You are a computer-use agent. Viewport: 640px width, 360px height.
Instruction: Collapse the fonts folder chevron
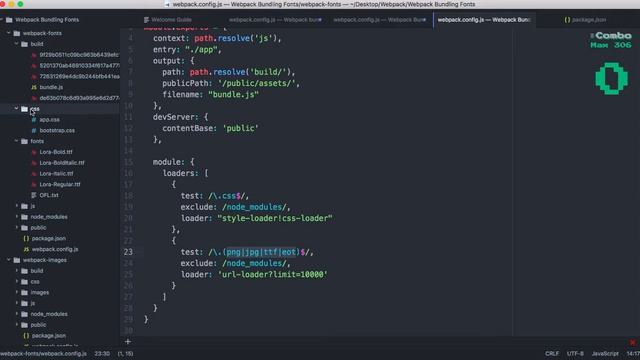pos(16,141)
